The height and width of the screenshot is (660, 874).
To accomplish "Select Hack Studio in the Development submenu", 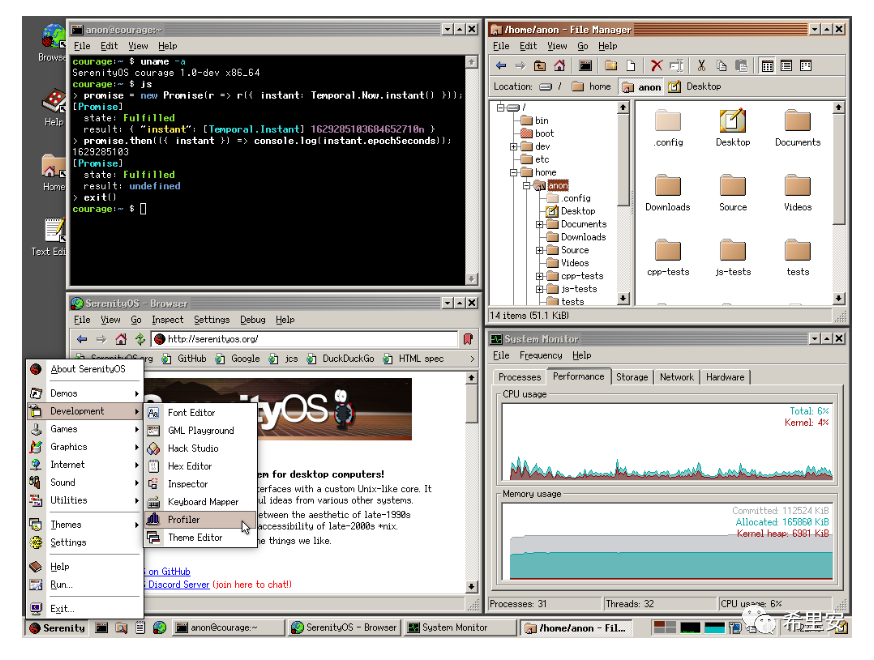I will click(200, 448).
